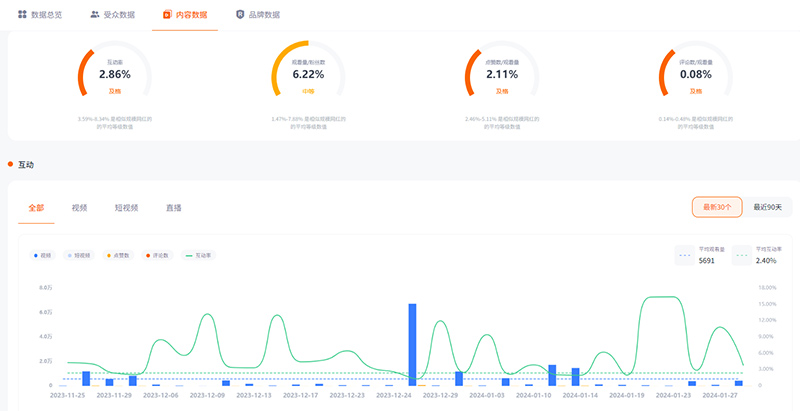This screenshot has height=411, width=800.
Task: Click the 数据总览 grid icon
Action: click(x=22, y=15)
